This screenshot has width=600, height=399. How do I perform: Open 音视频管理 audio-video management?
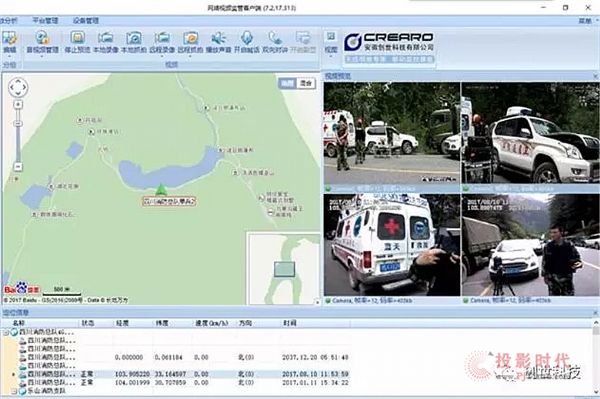coord(42,42)
